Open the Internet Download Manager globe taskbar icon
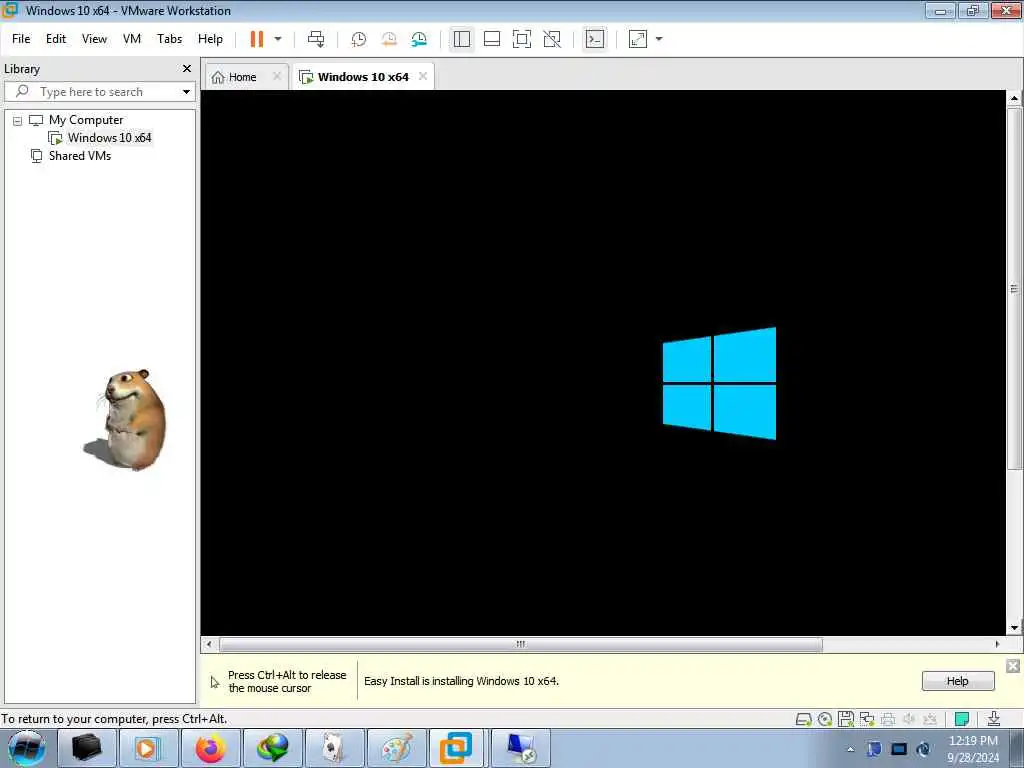The width and height of the screenshot is (1024, 768). (272, 748)
